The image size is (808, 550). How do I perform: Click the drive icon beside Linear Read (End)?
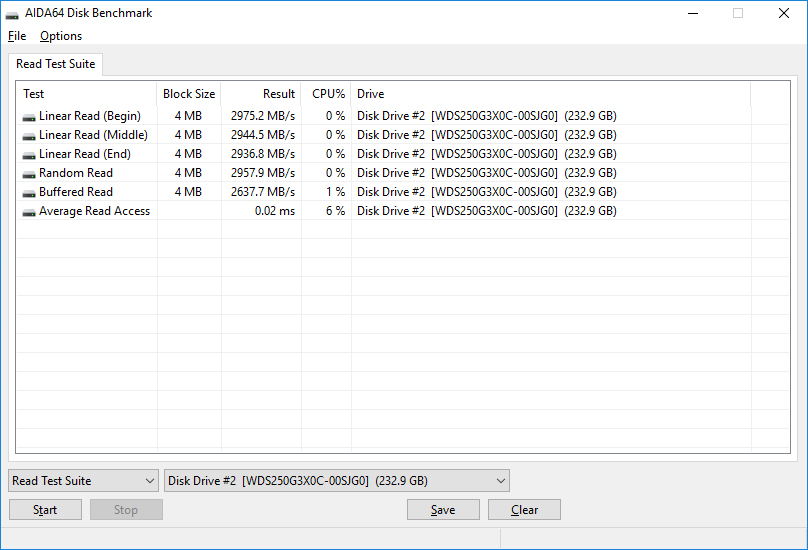[x=29, y=156]
